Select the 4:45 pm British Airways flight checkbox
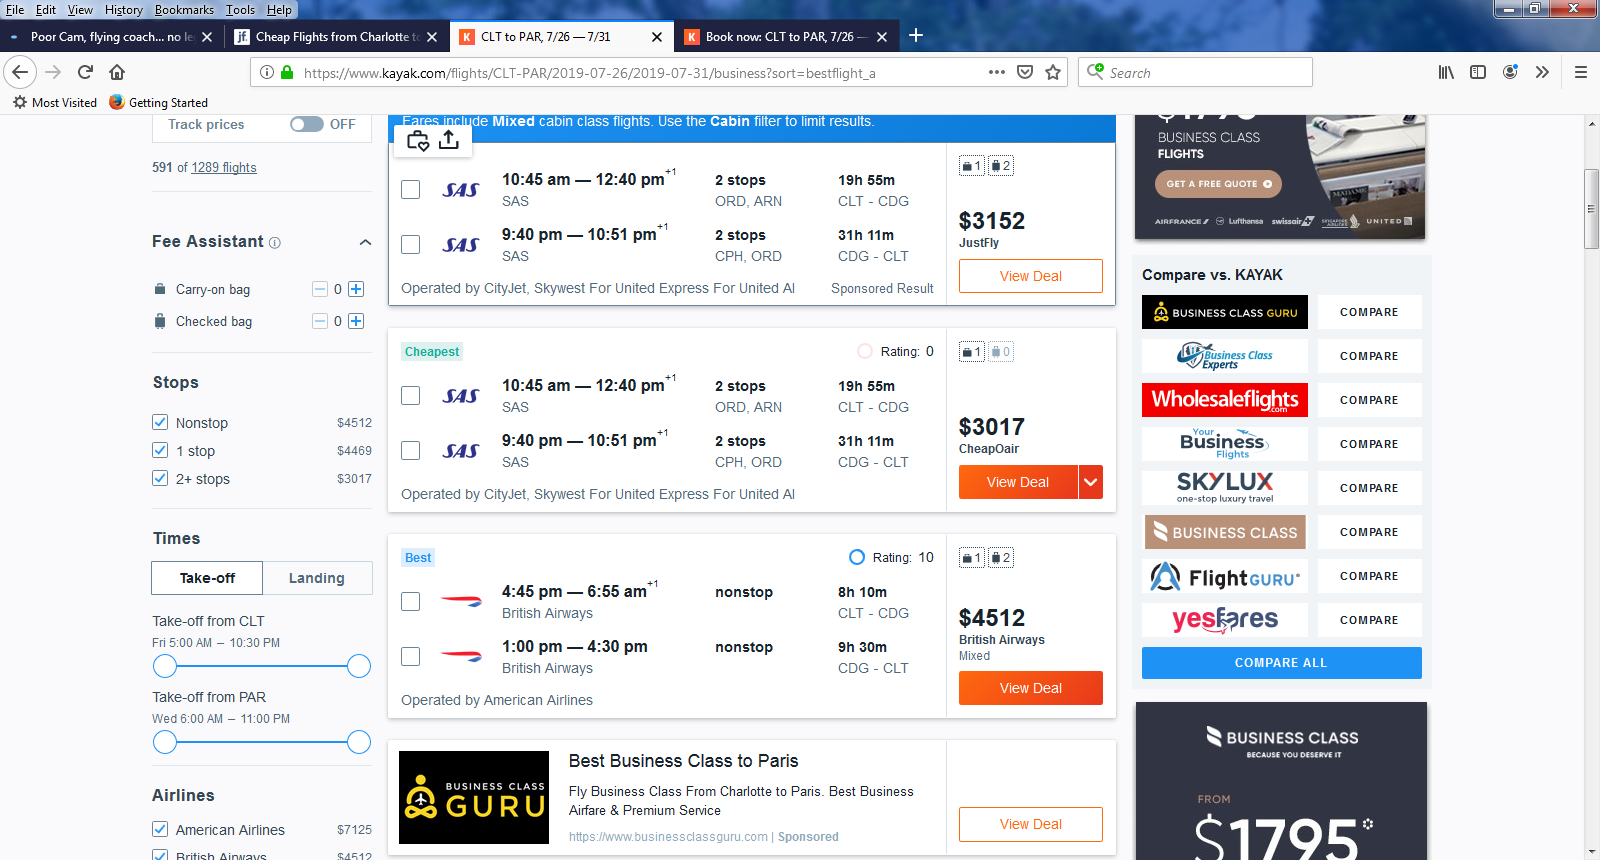This screenshot has width=1600, height=860. [410, 601]
